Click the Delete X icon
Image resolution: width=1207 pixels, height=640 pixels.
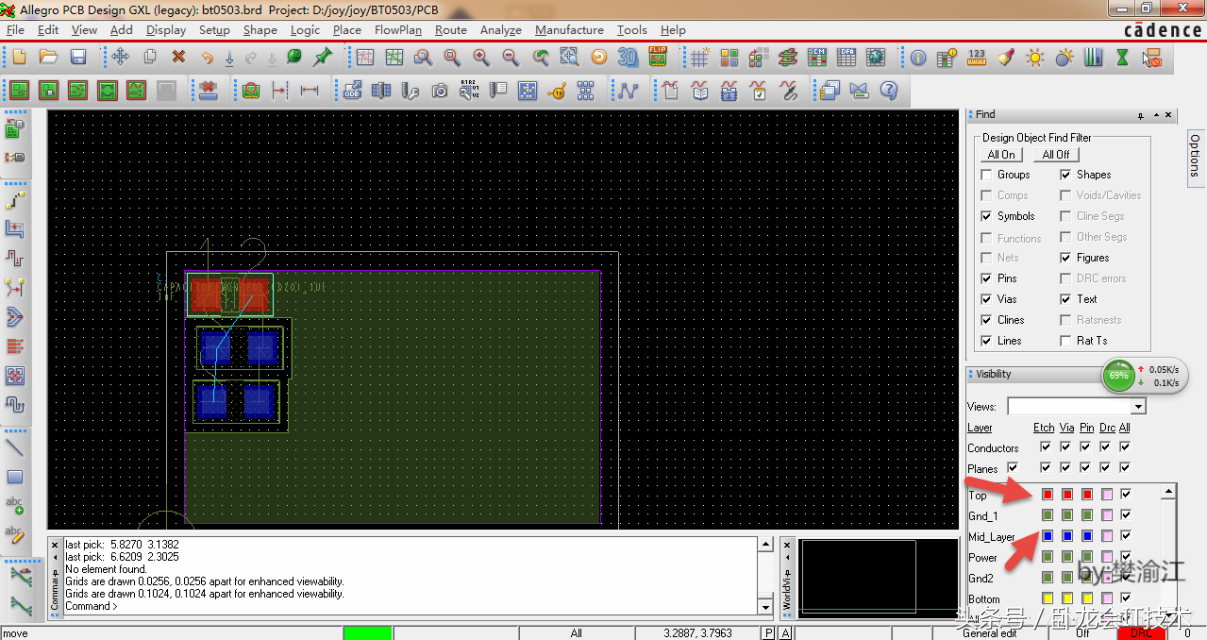pyautogui.click(x=179, y=58)
